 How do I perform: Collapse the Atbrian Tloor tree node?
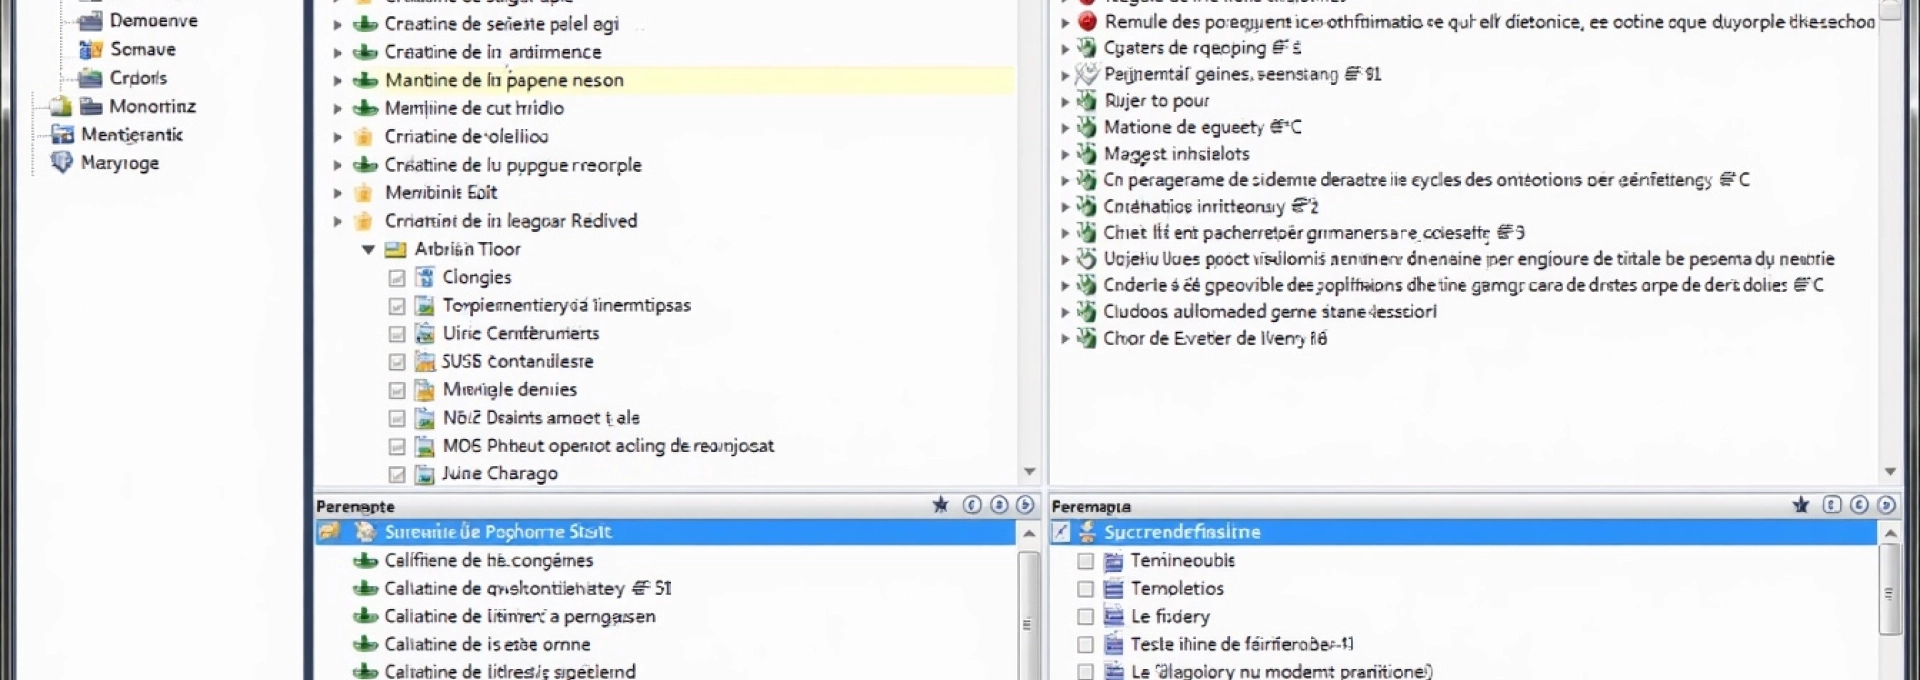(368, 249)
